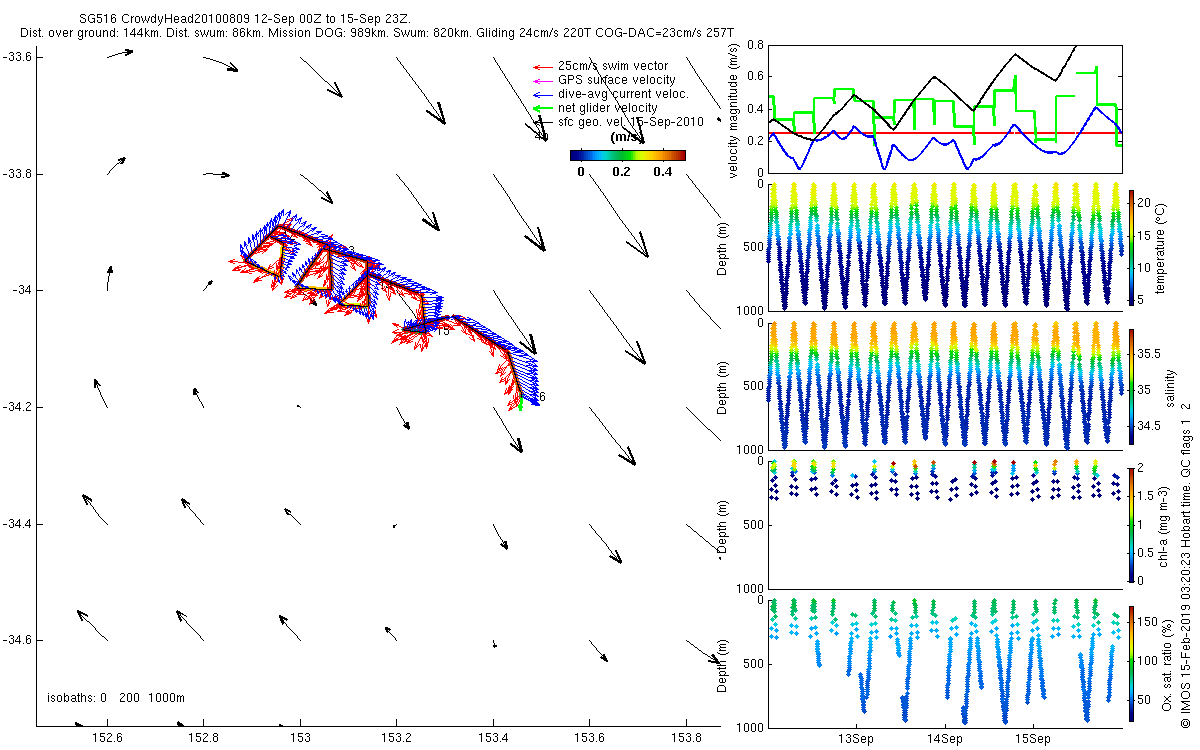Click the '100' tick on the oxygen saturation colorbar
This screenshot has width=1200, height=750.
[x=1148, y=660]
